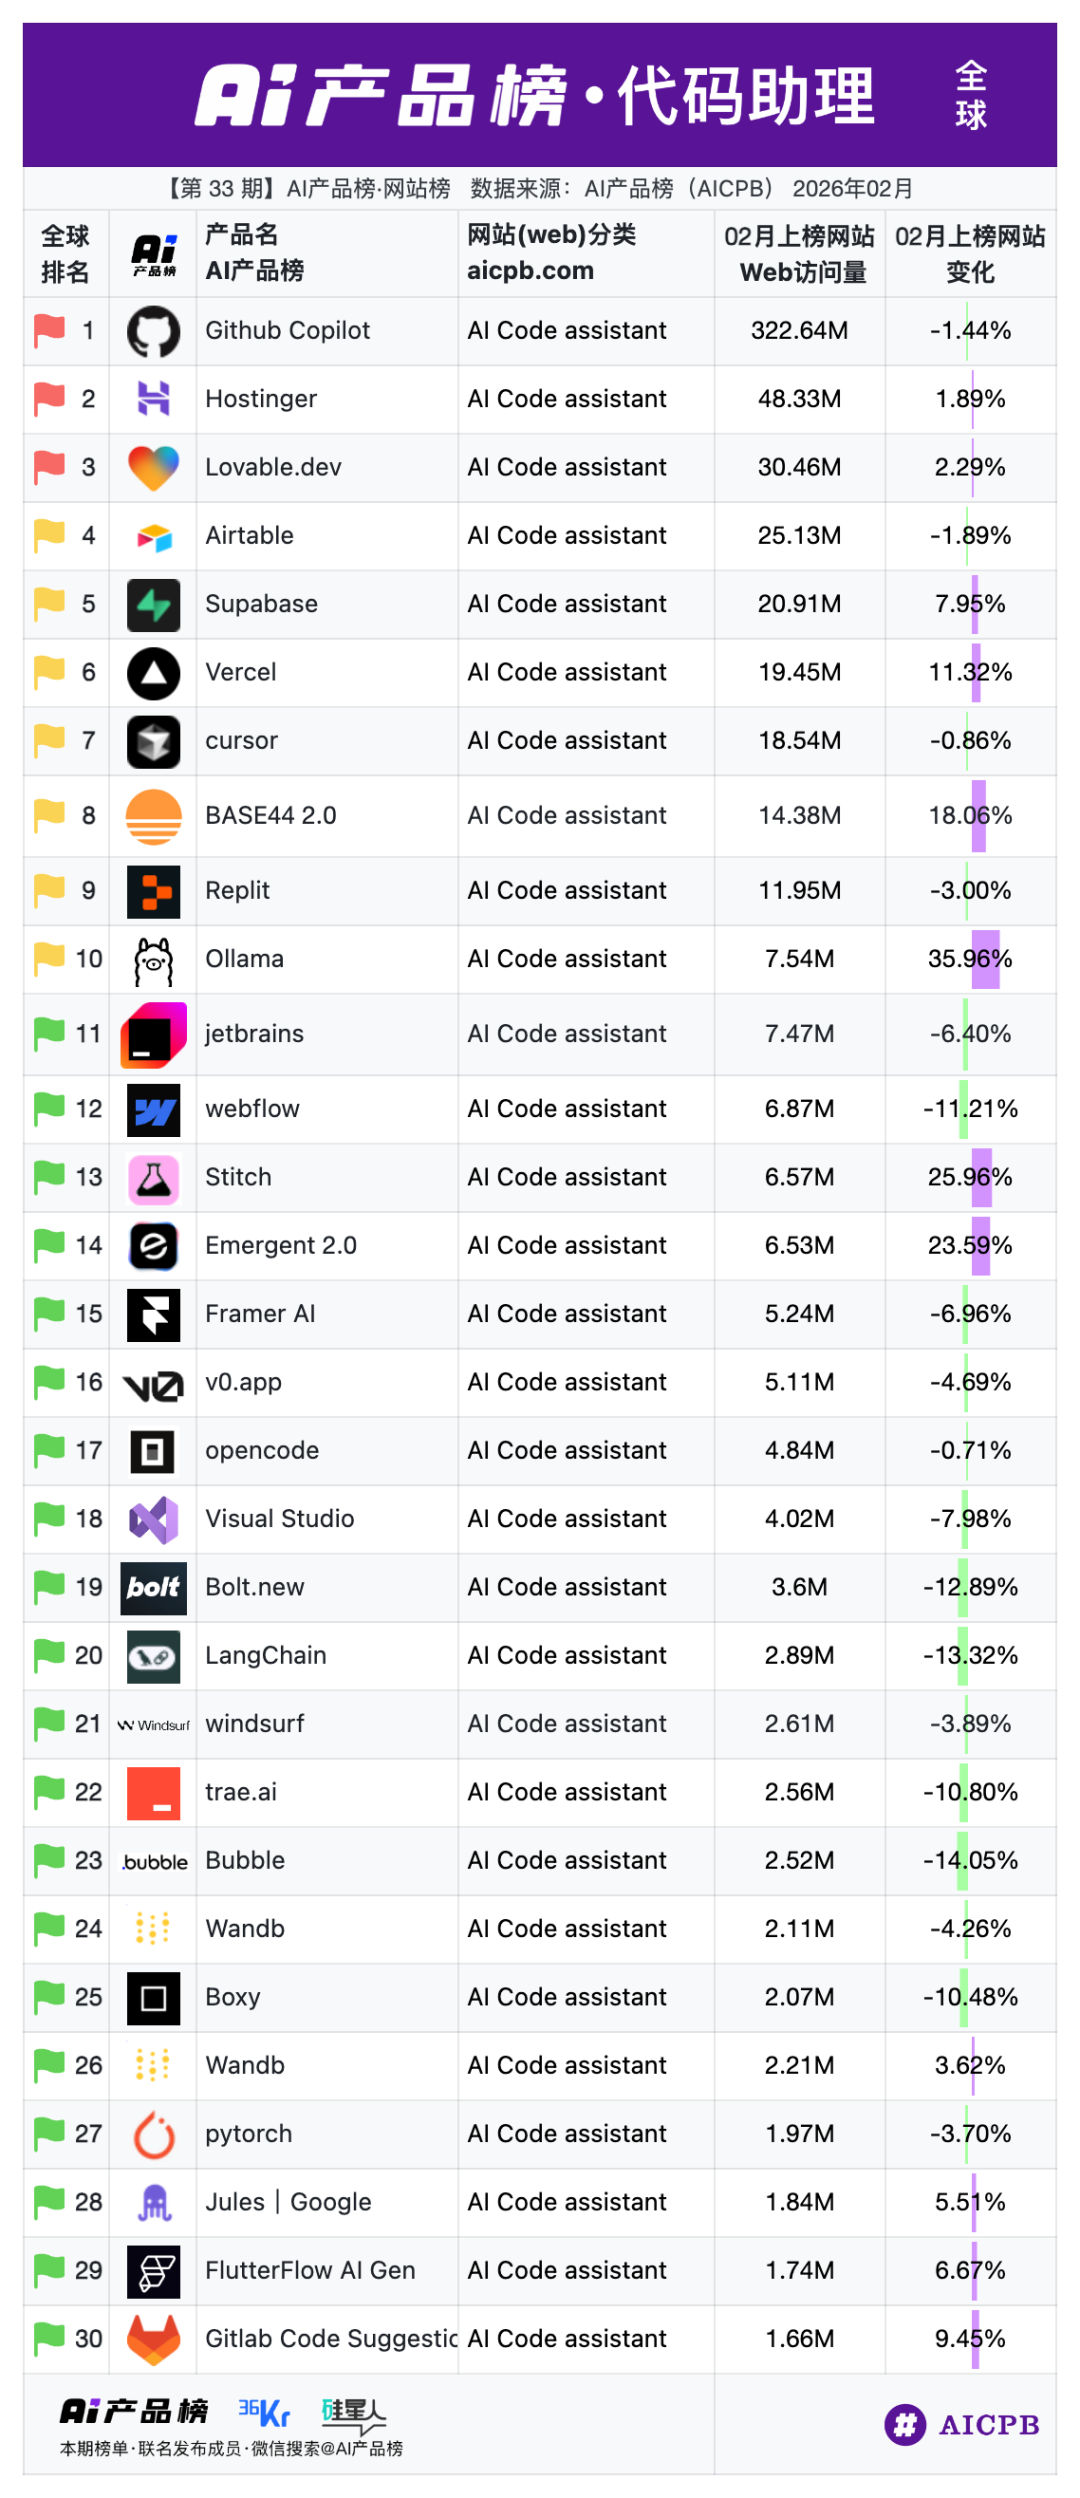Click the Github Copilot octocat logo
This screenshot has height=2498, width=1080.
[153, 332]
